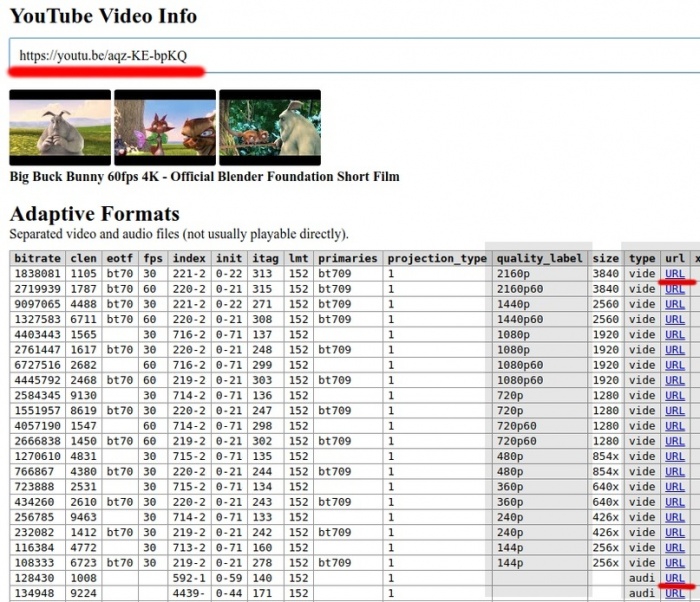Open URL link for itag 271 row

coord(675,304)
